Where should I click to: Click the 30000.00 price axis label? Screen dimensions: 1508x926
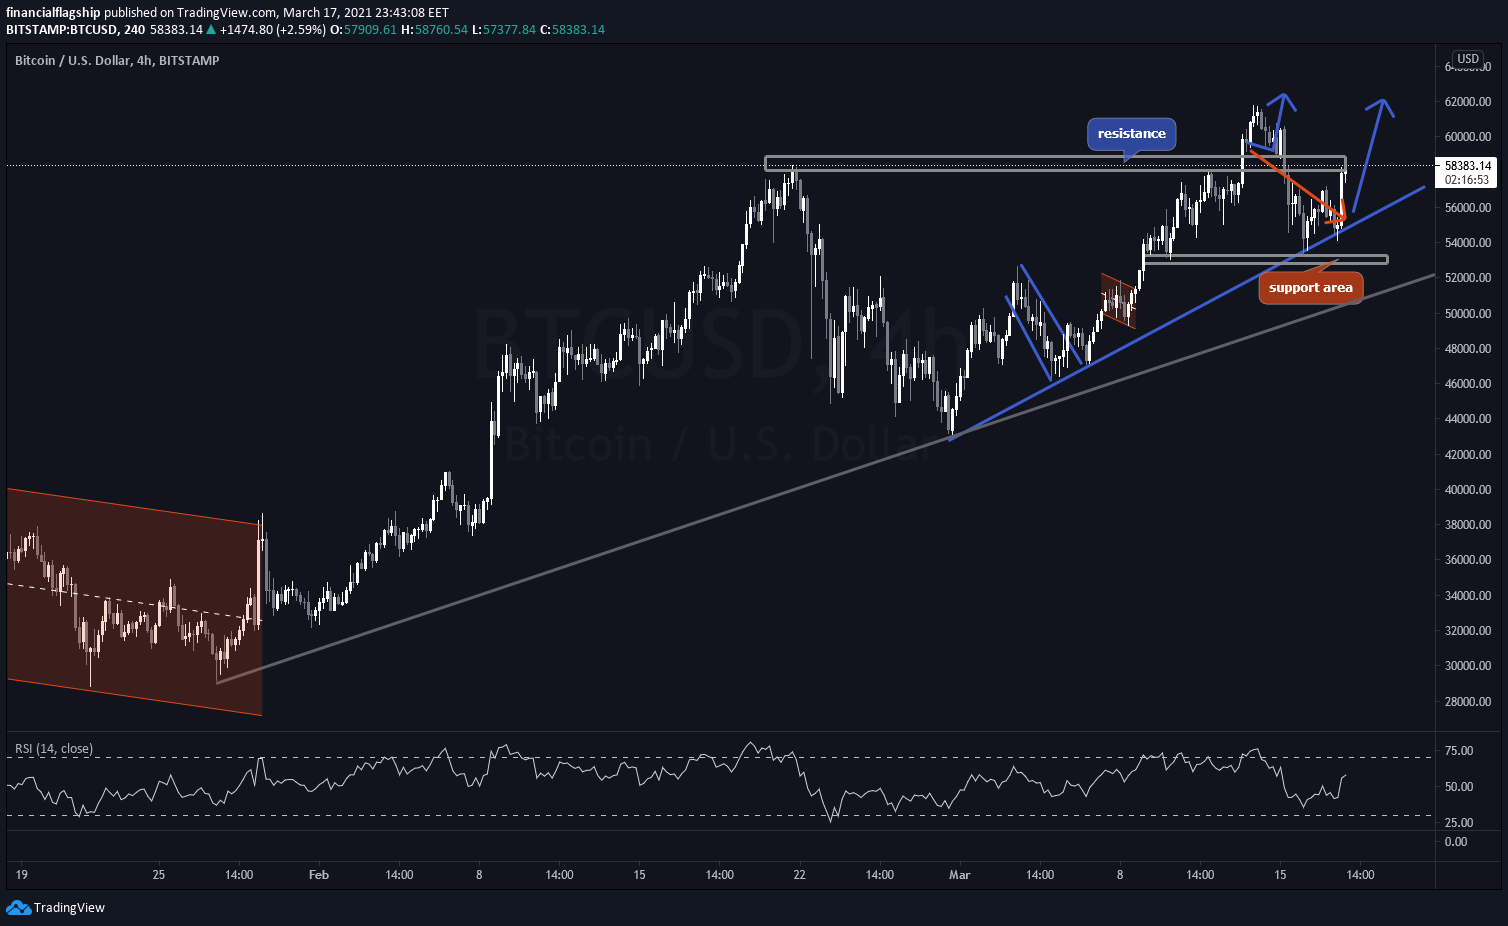pyautogui.click(x=1468, y=666)
